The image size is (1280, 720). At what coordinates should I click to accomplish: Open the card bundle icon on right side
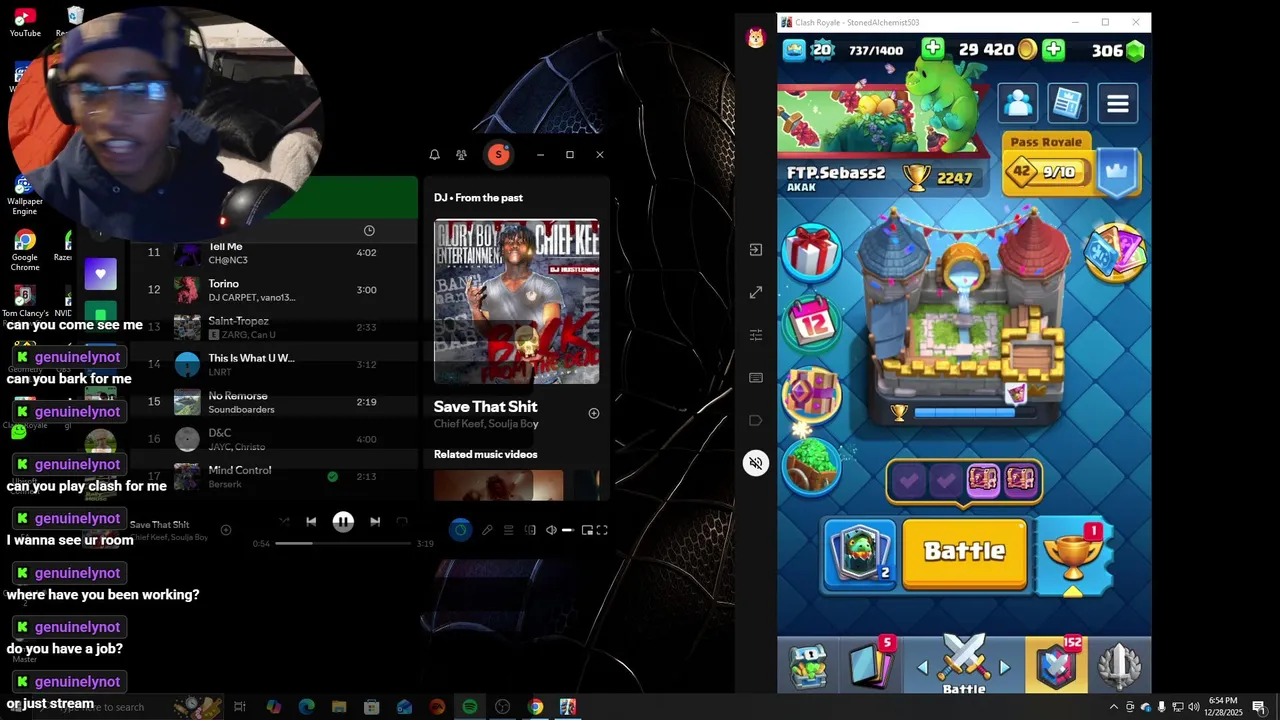tap(1115, 251)
